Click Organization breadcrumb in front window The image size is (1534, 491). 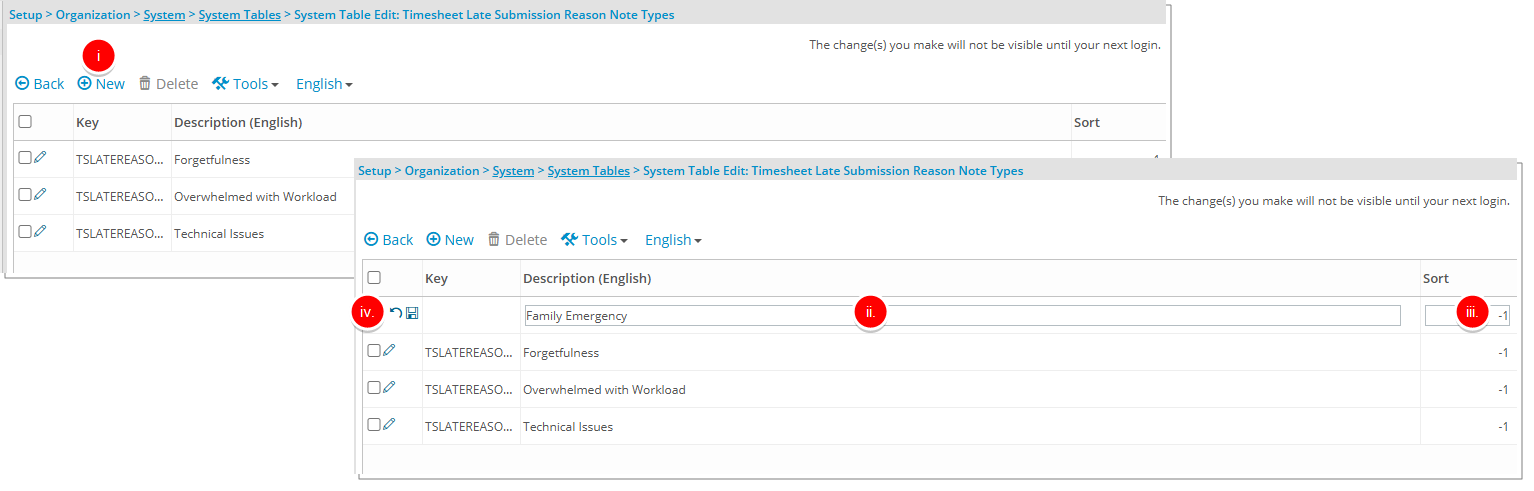click(442, 171)
